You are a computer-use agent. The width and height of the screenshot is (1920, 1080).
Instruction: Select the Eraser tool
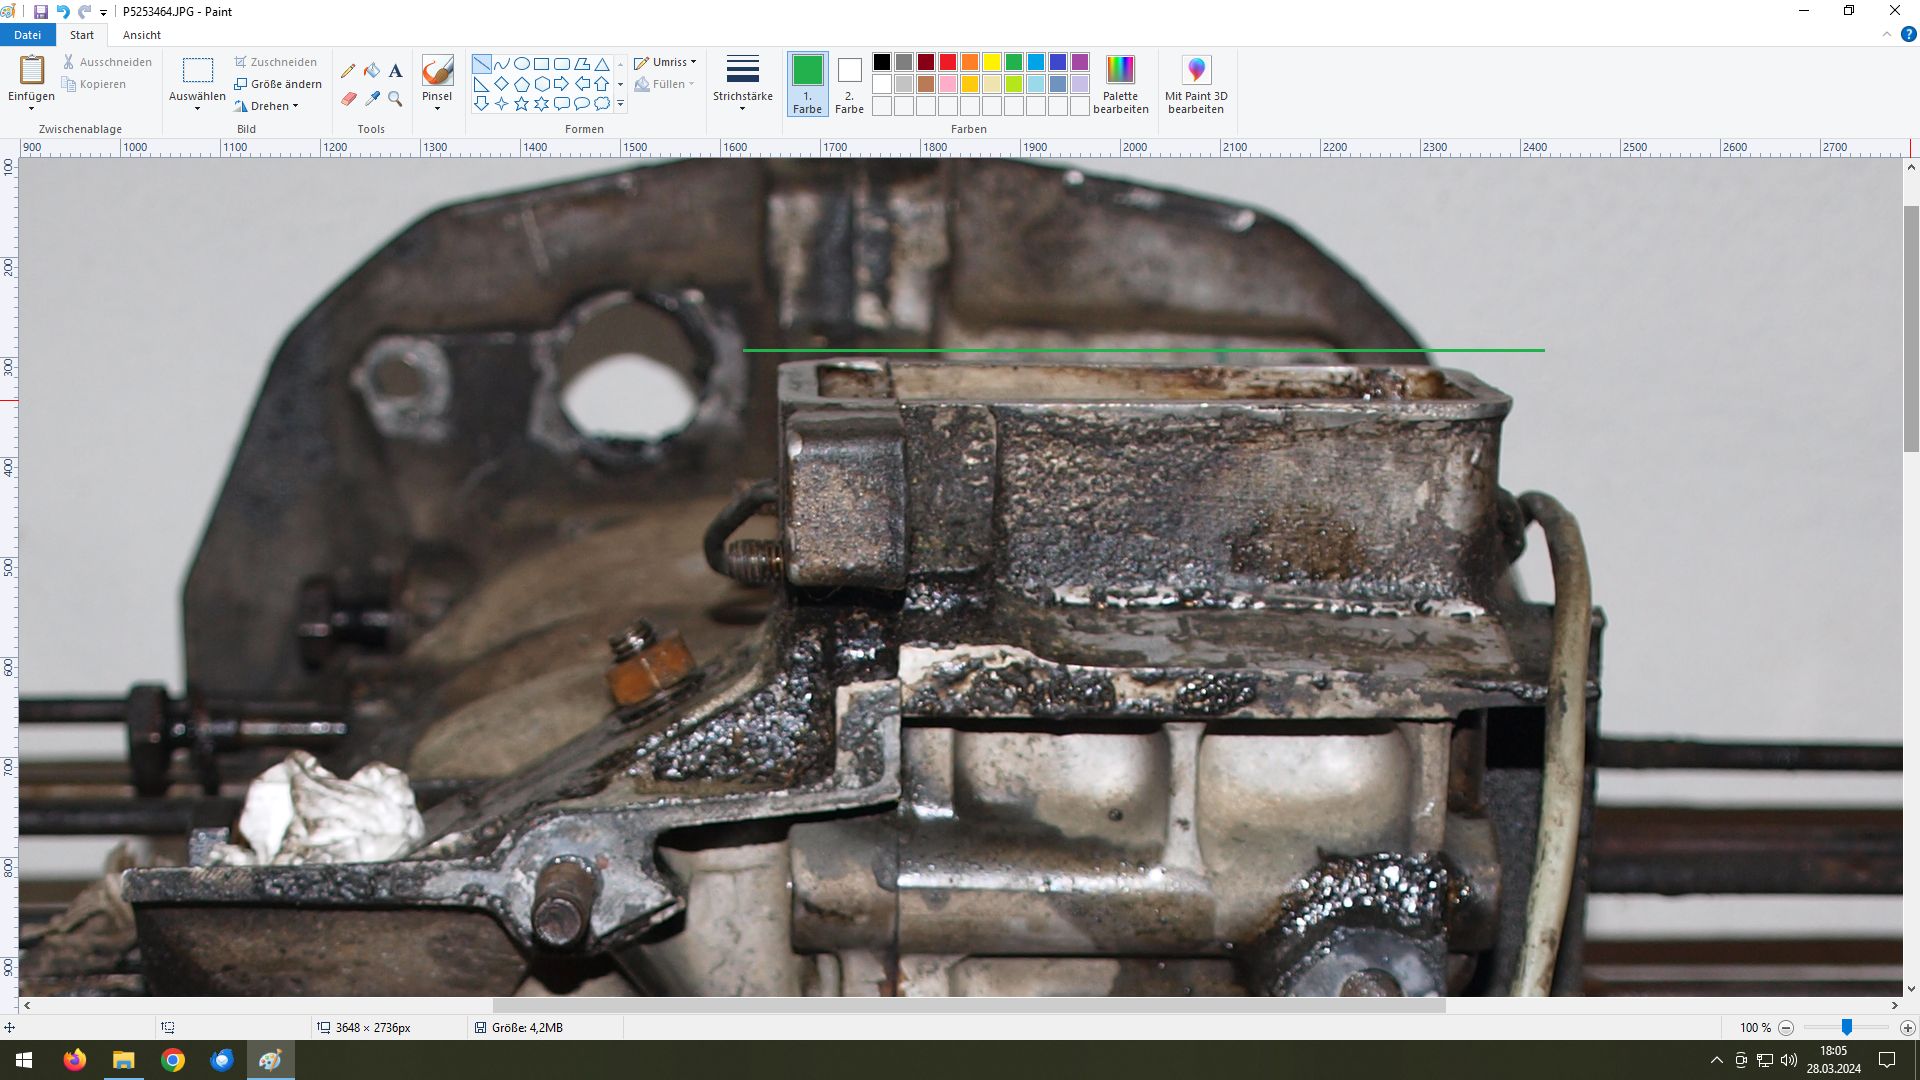pos(348,99)
